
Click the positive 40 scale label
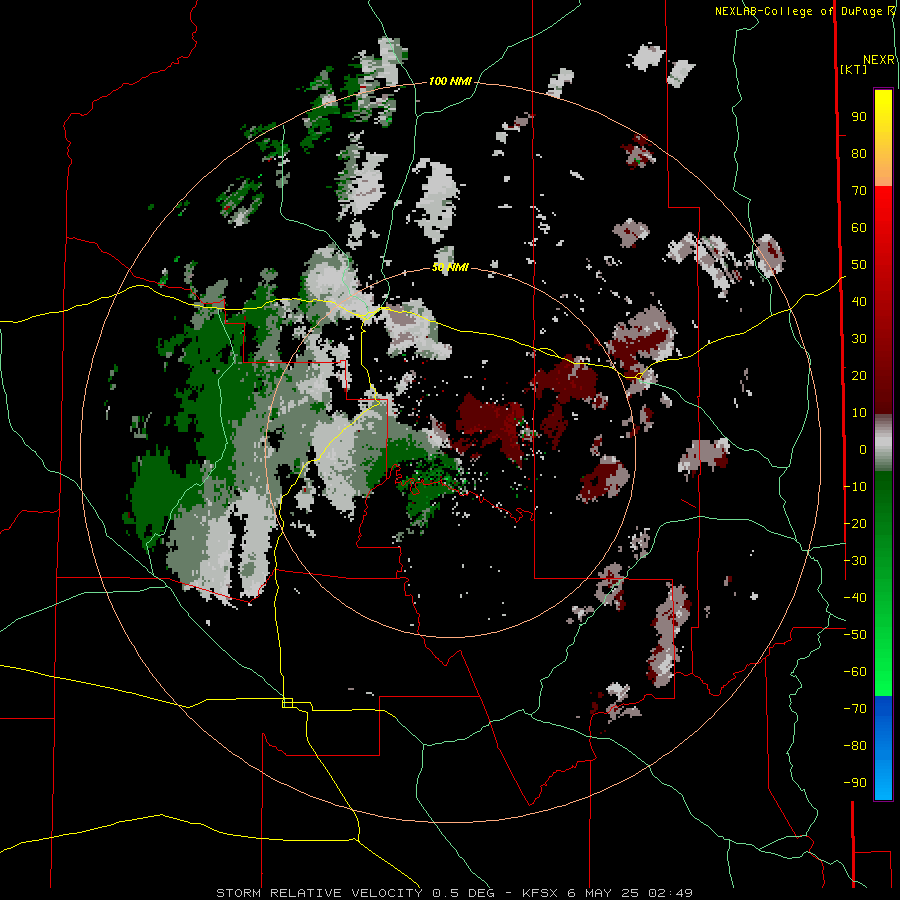859,302
